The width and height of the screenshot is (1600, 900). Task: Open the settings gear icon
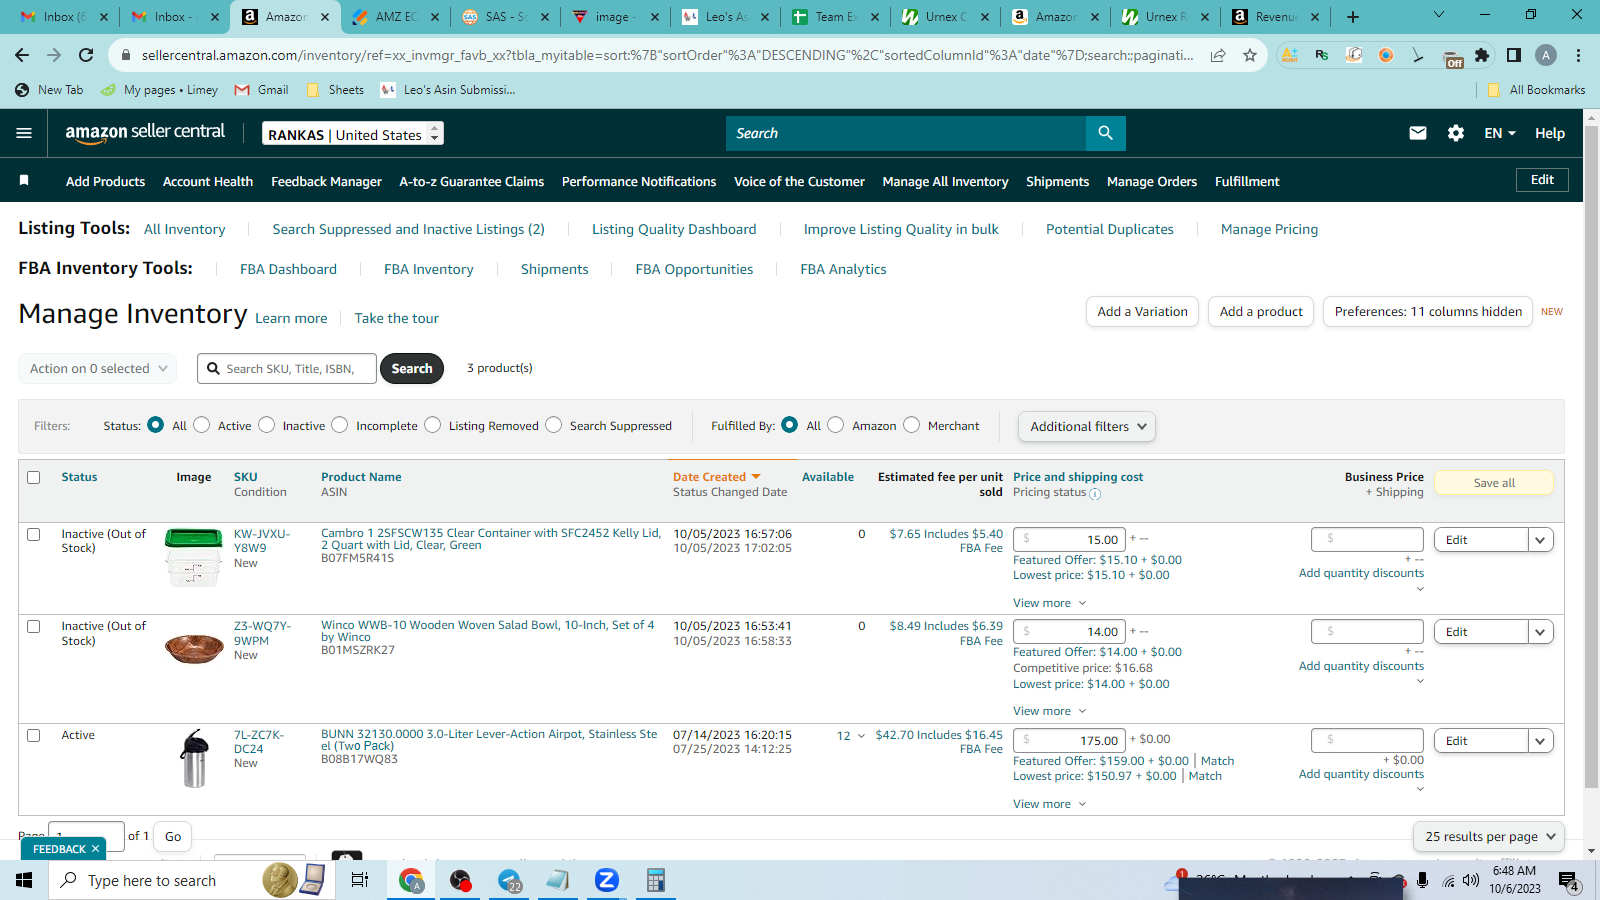click(x=1456, y=133)
